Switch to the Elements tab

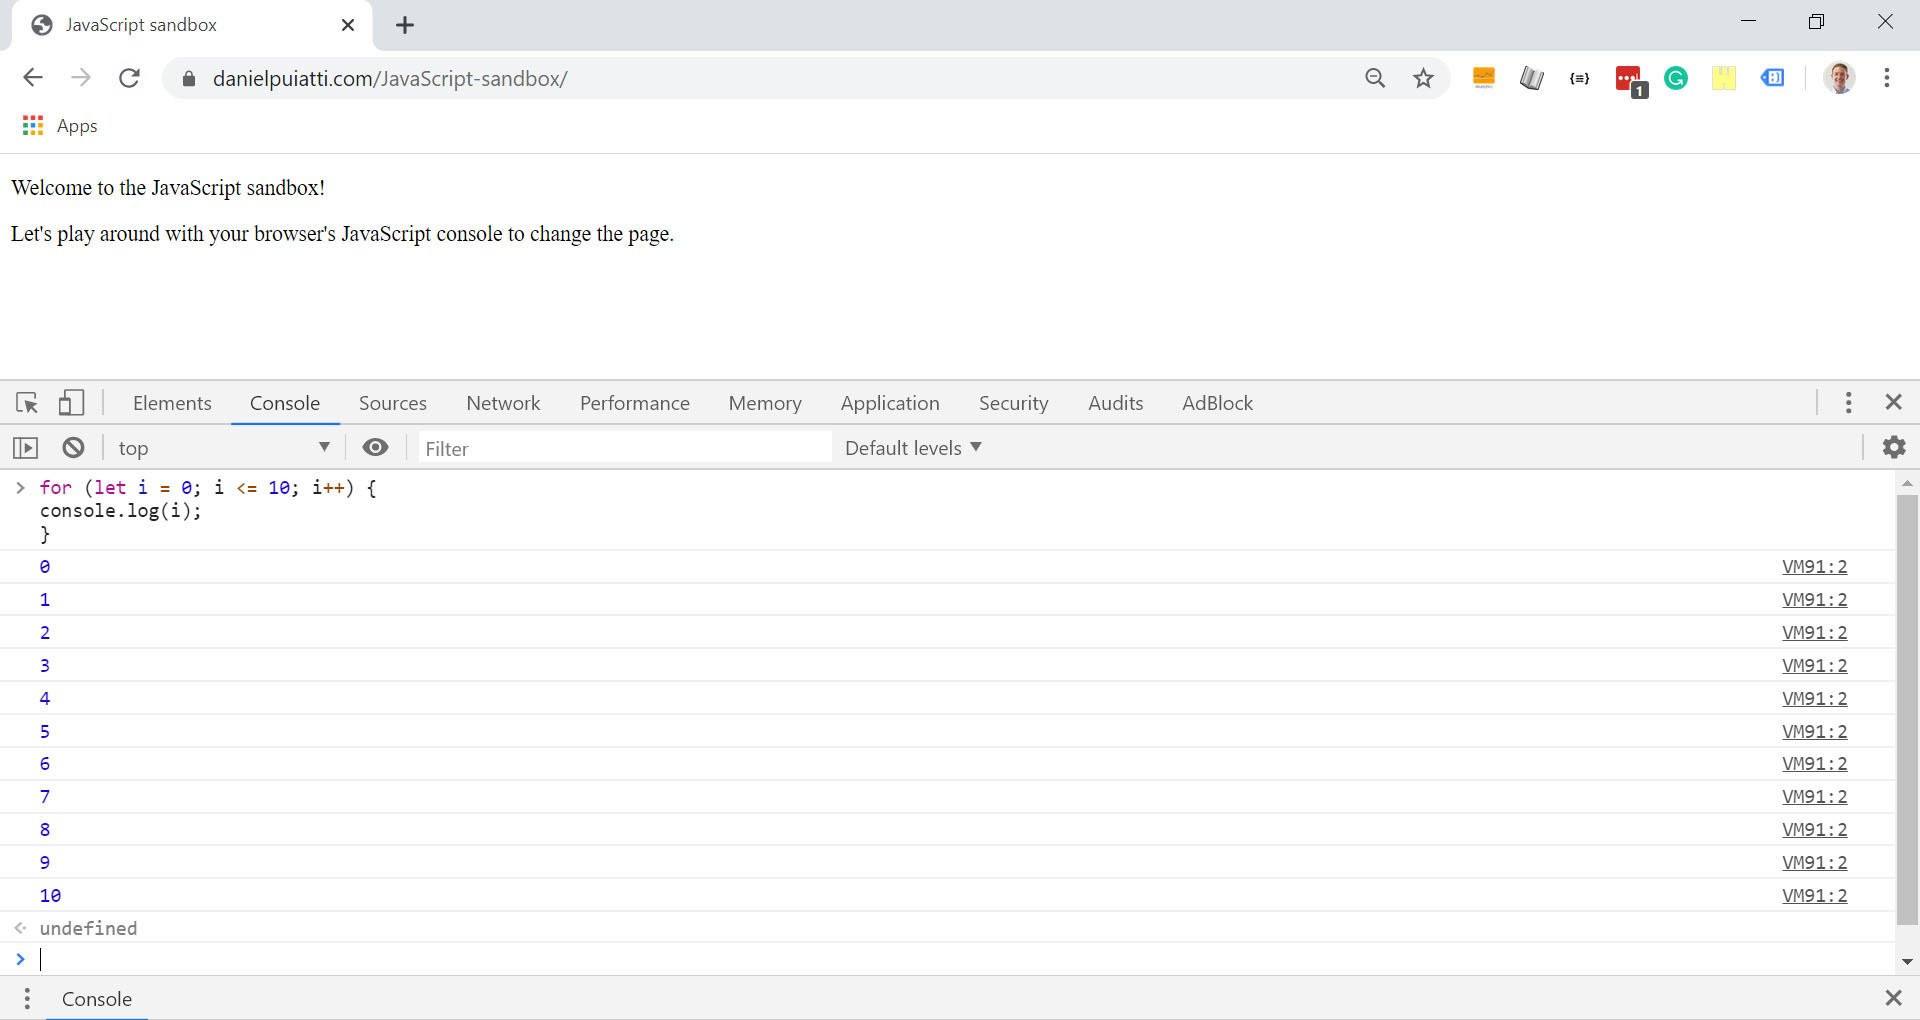click(x=172, y=403)
